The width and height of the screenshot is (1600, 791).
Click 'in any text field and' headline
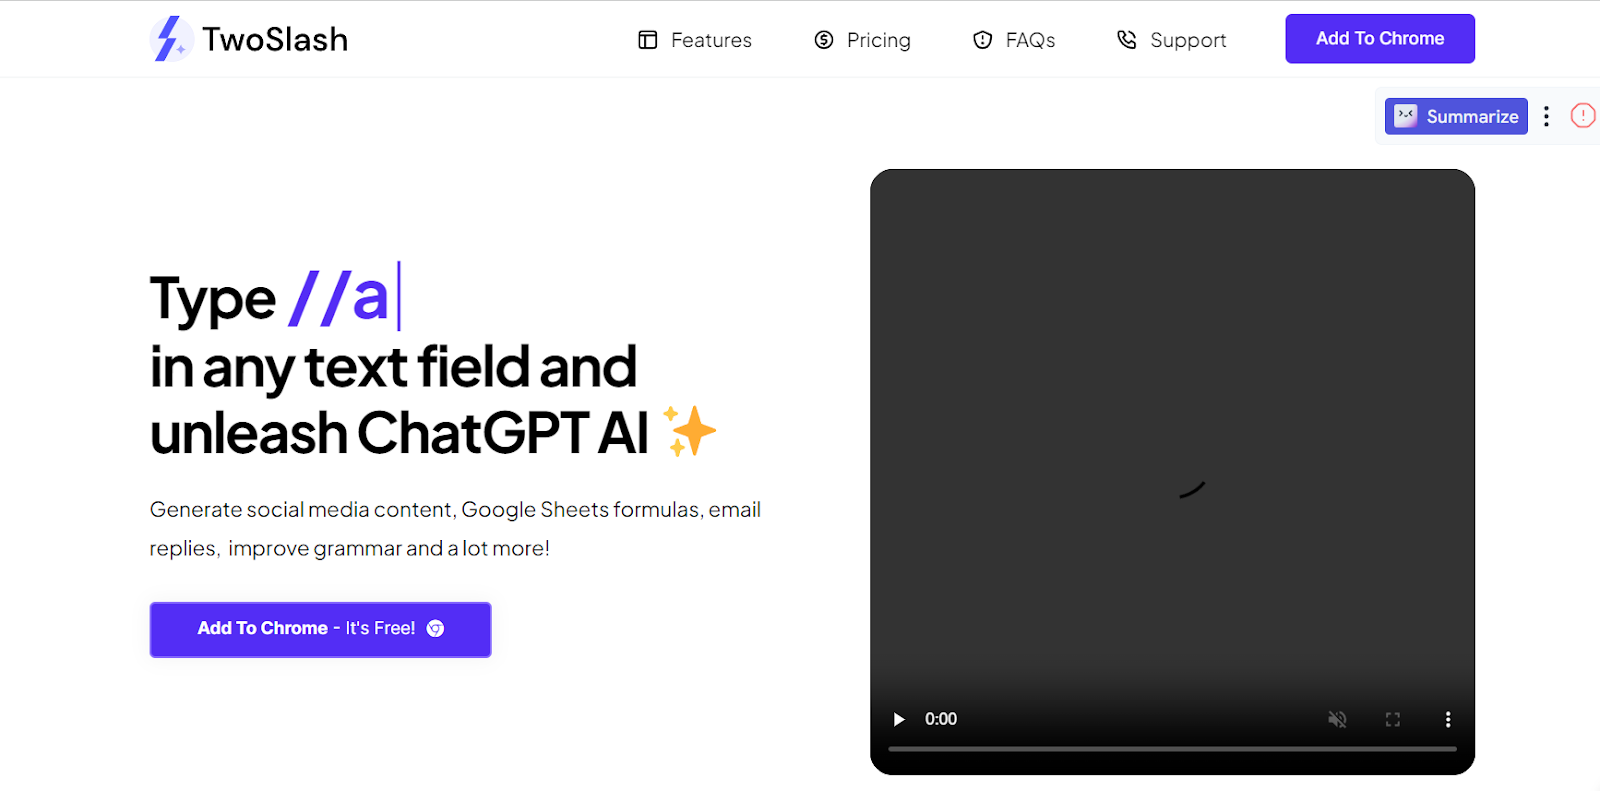[393, 367]
